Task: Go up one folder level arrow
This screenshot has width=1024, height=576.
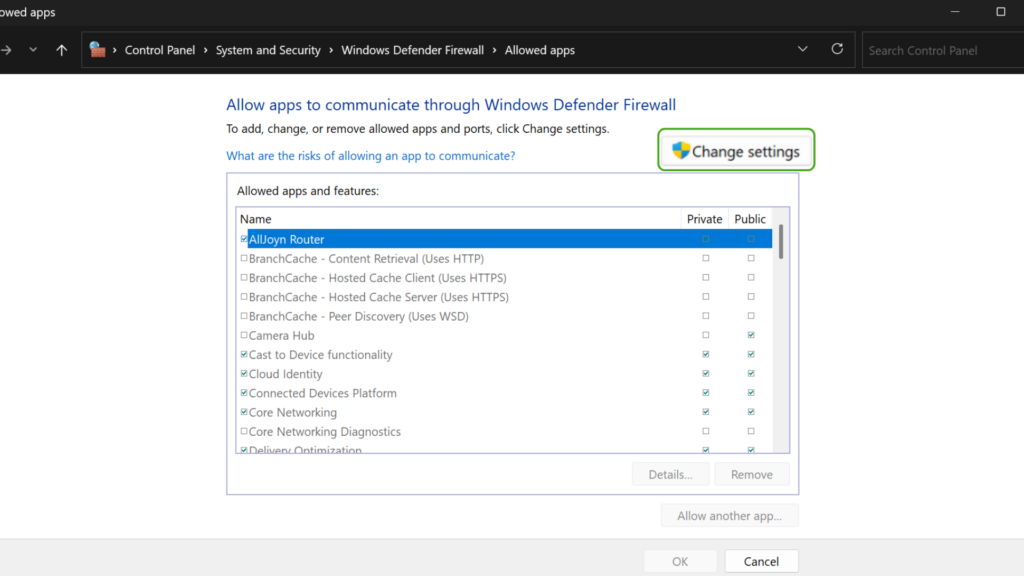Action: click(61, 50)
